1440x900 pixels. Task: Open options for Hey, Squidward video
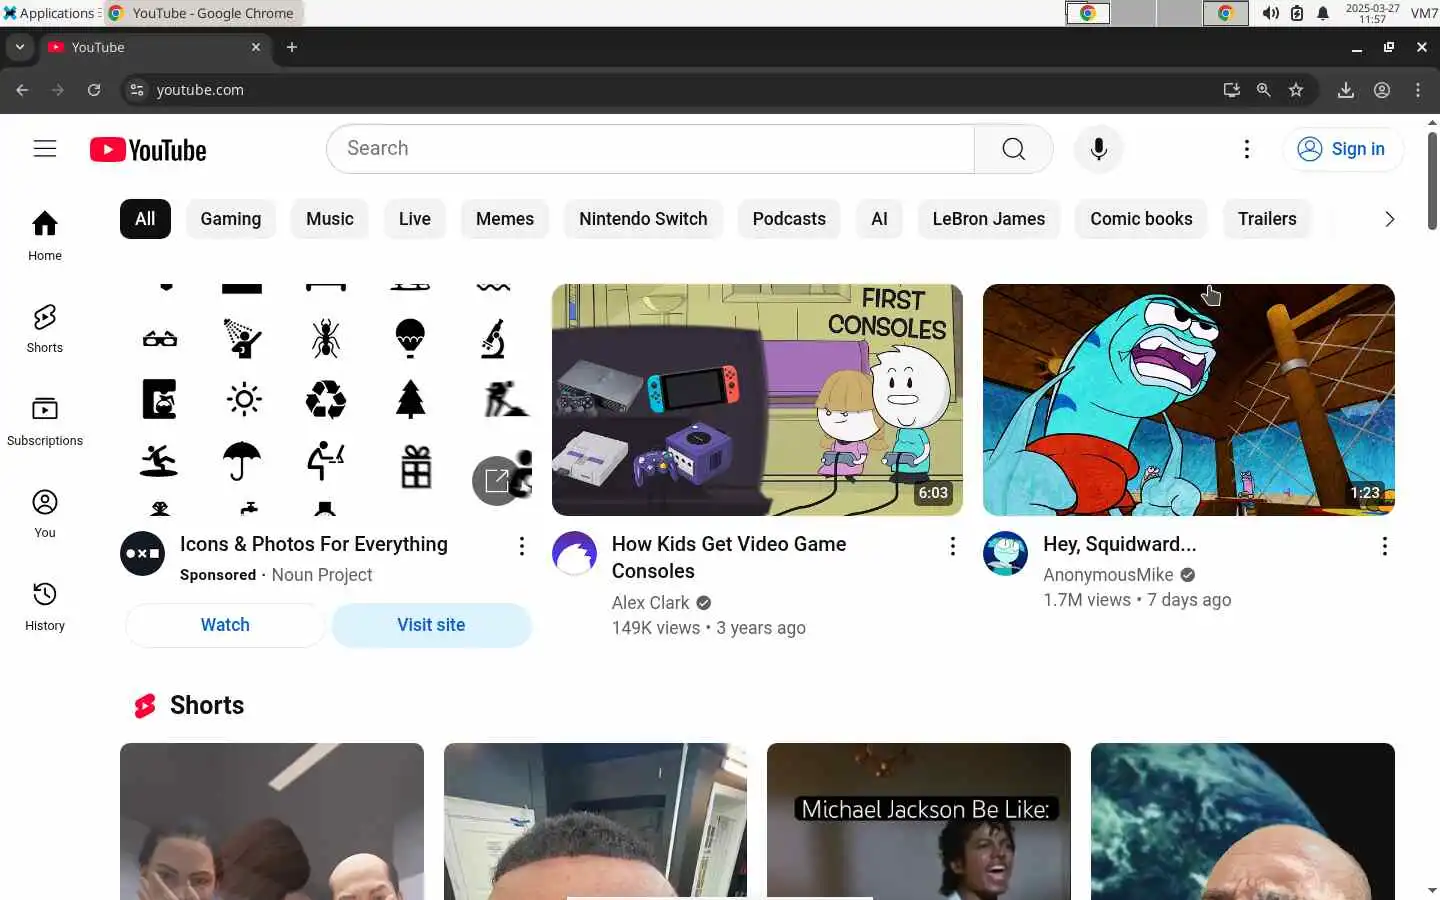coord(1384,546)
